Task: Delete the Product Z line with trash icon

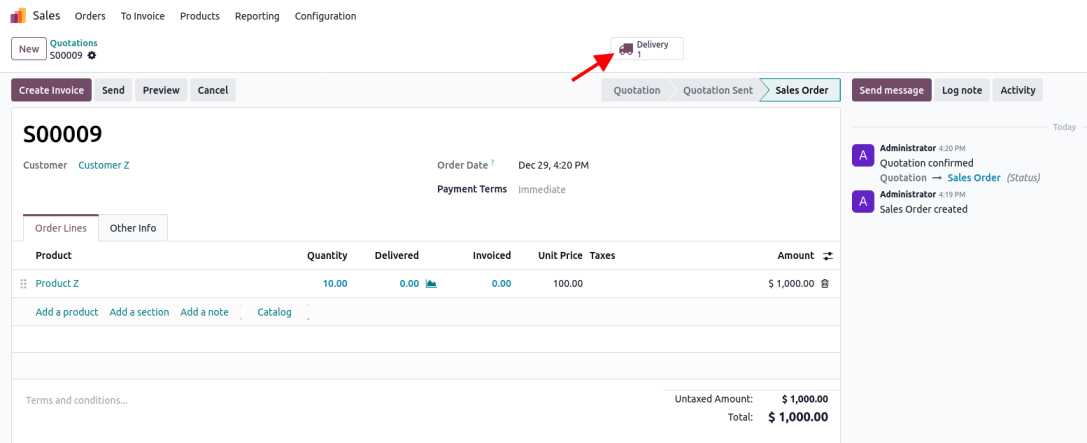Action: 825,284
